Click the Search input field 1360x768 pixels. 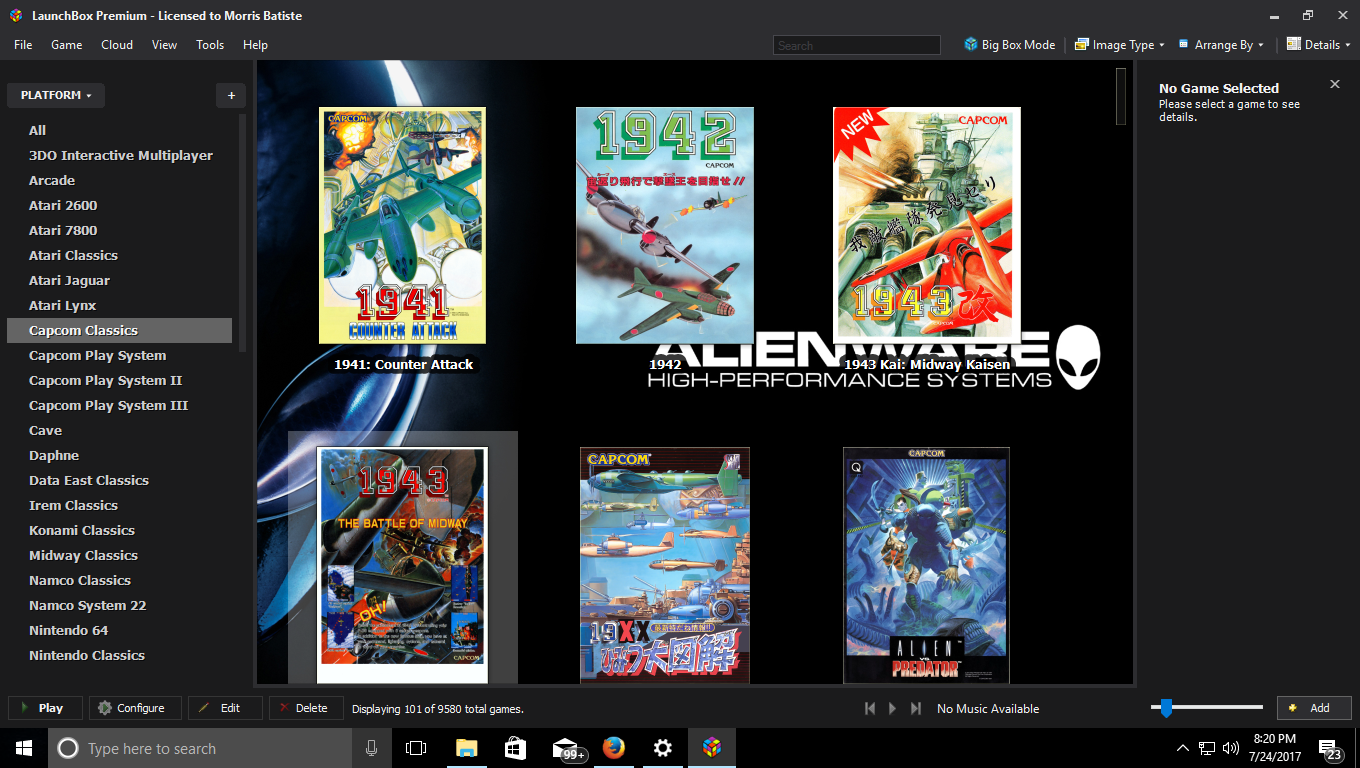tap(857, 45)
